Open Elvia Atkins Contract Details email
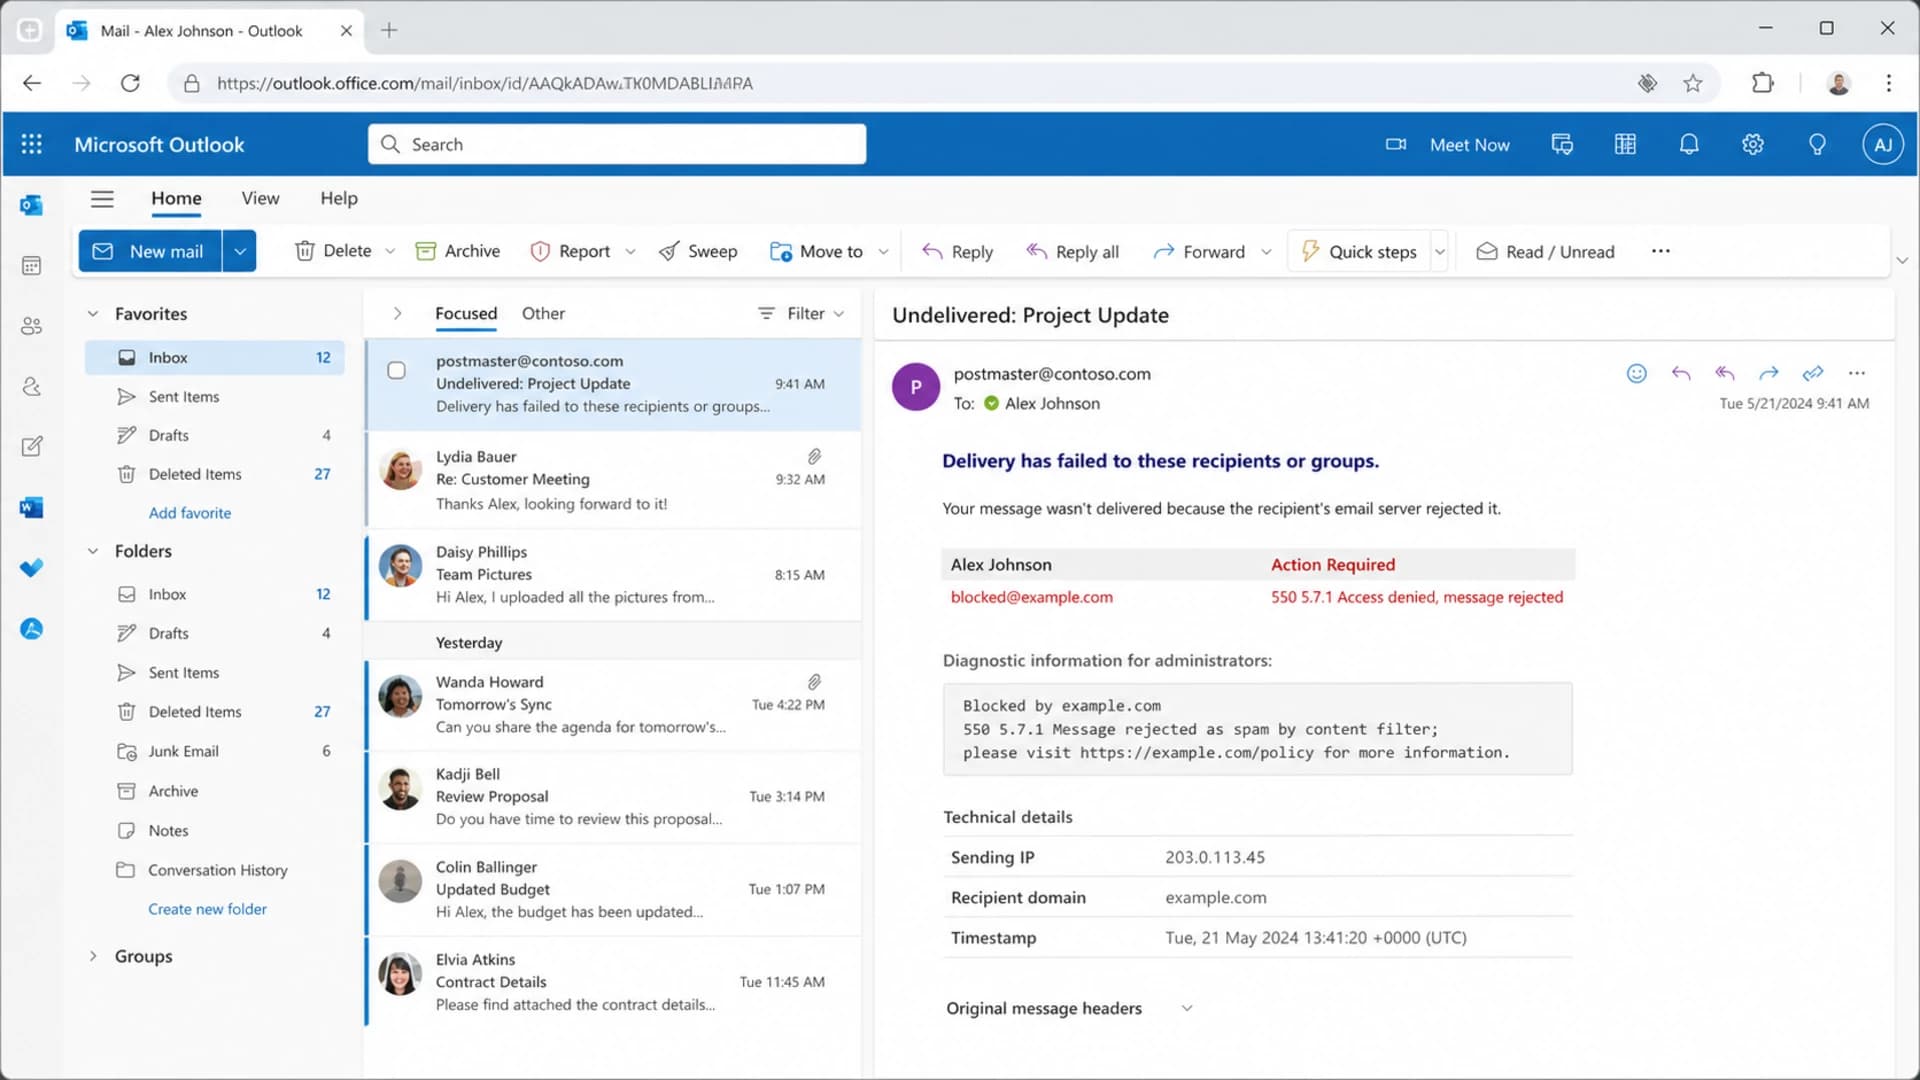The height and width of the screenshot is (1080, 1920). click(x=614, y=982)
